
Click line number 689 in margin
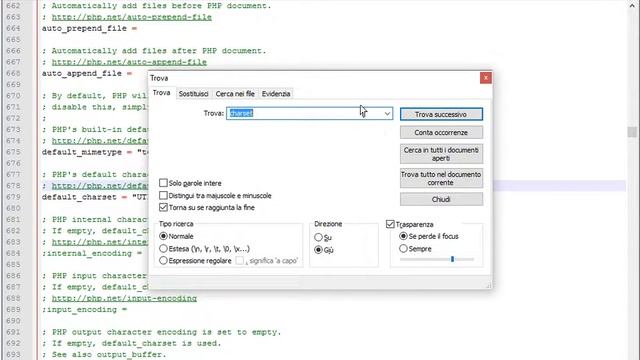click(13, 310)
